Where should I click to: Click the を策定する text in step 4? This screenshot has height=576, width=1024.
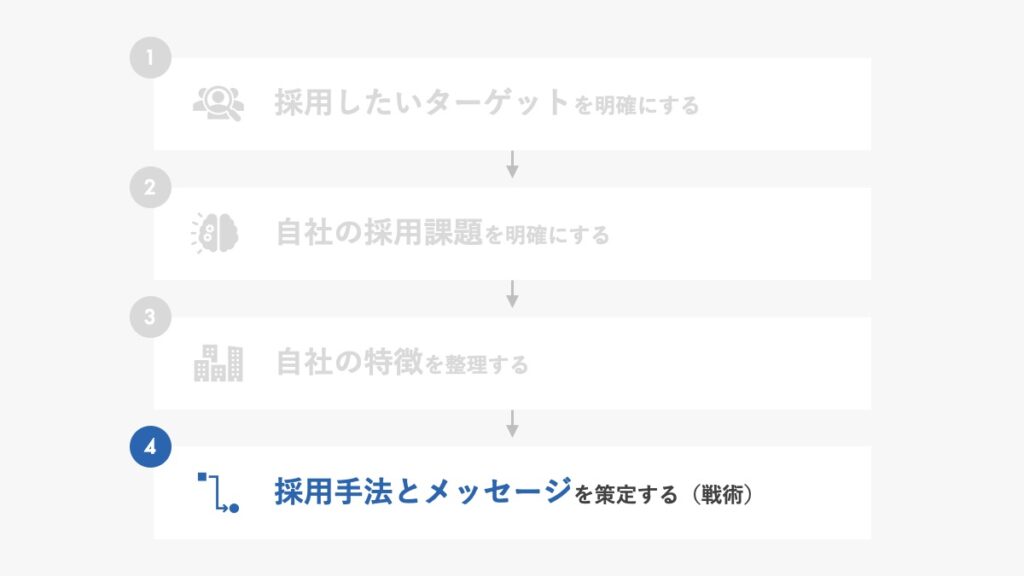(626, 494)
